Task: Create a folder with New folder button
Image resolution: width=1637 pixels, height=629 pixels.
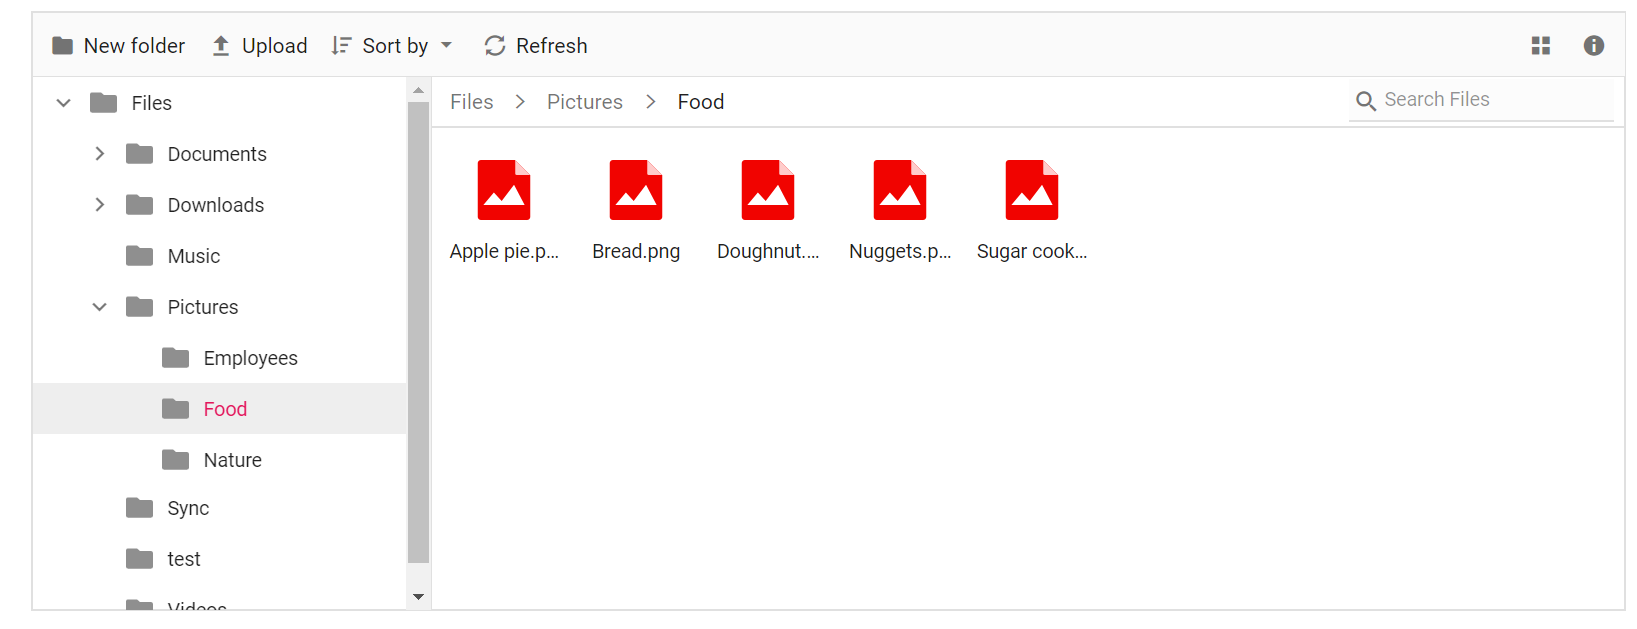Action: pyautogui.click(x=118, y=46)
